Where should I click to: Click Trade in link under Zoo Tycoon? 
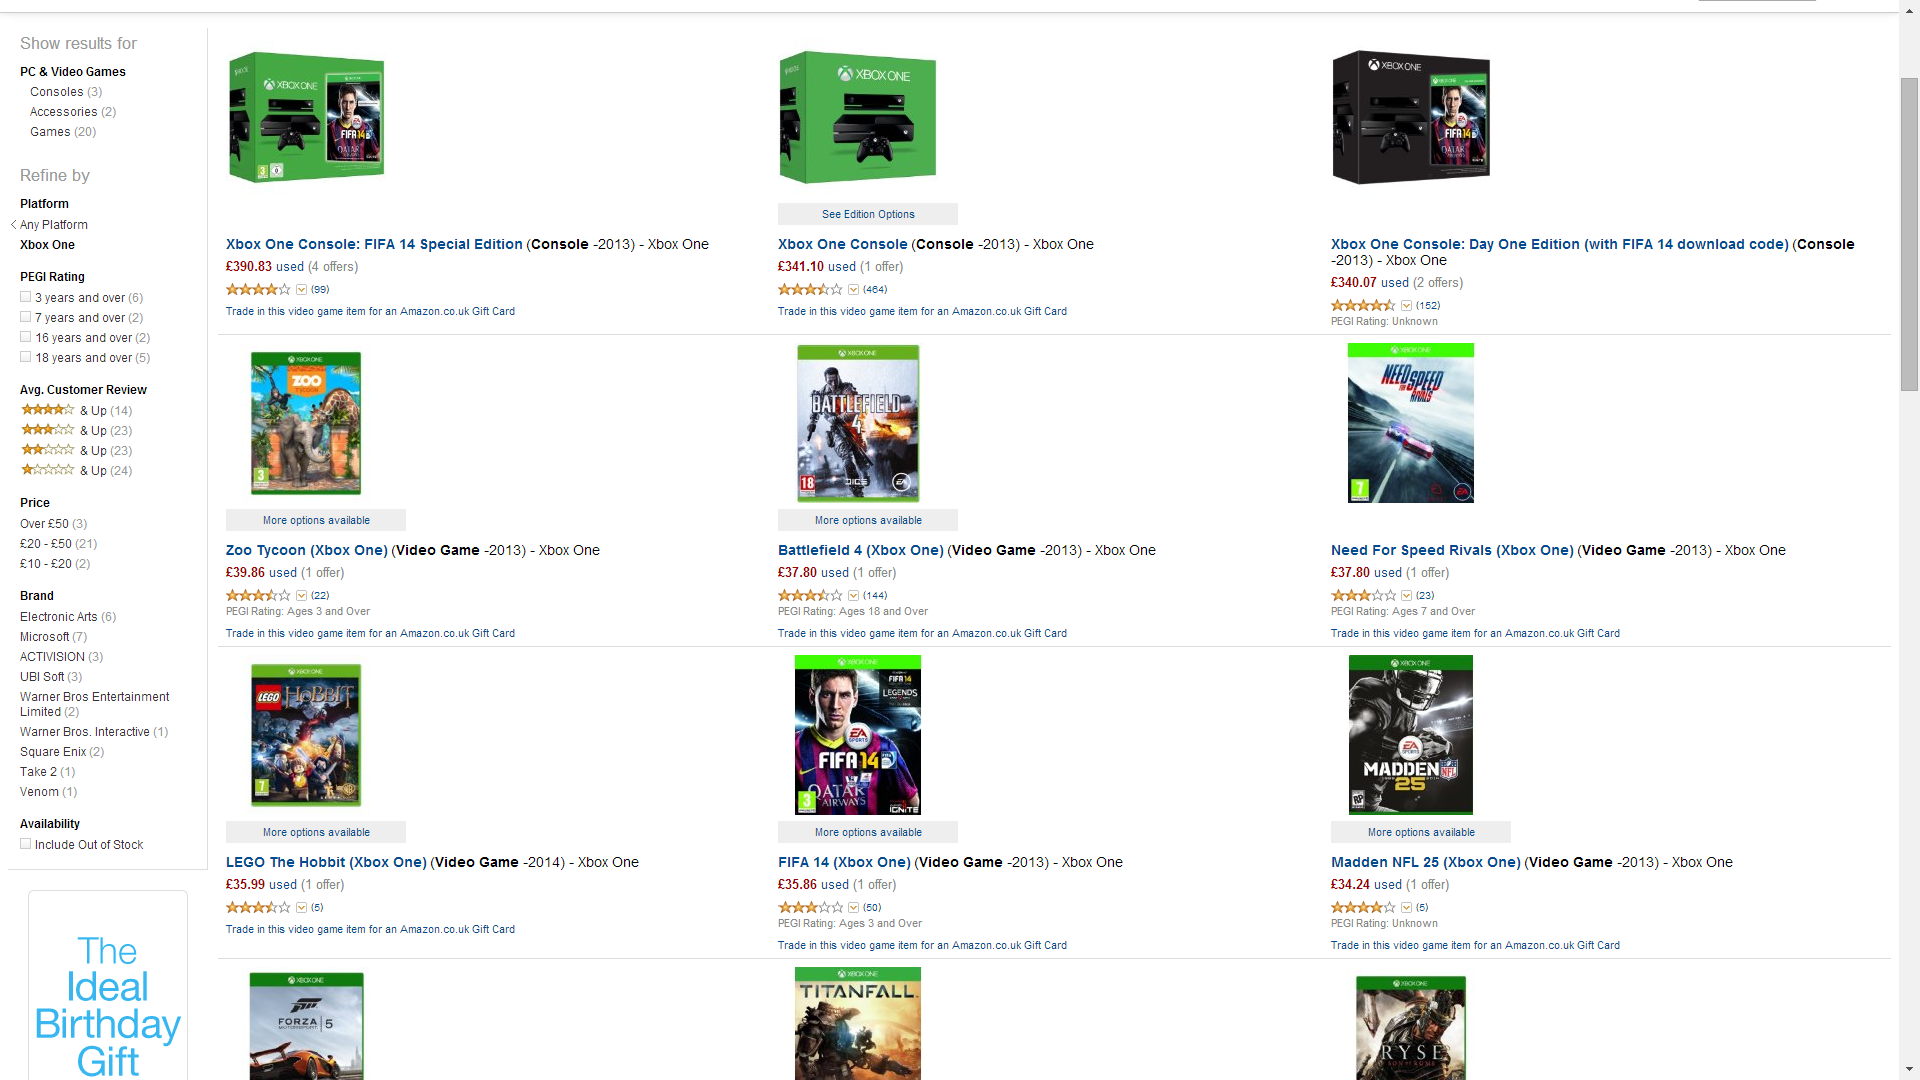[x=370, y=633]
